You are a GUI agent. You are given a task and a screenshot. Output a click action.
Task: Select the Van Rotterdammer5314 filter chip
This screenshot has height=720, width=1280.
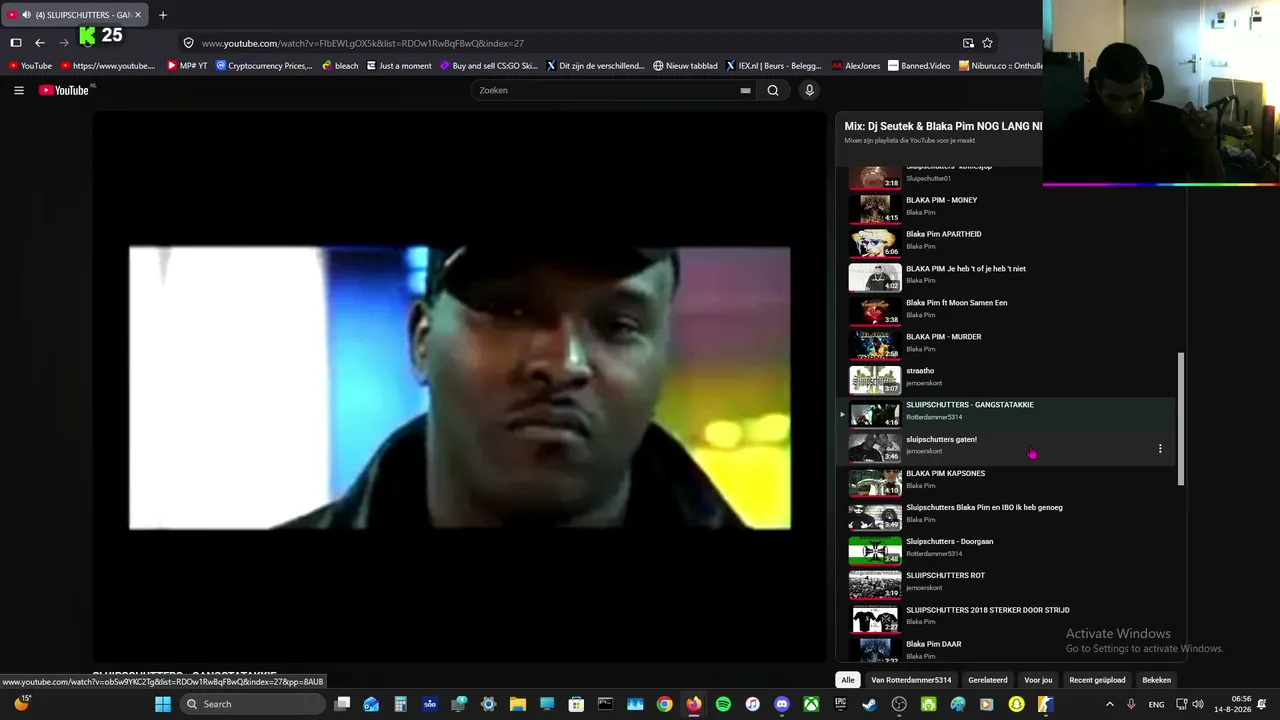(x=911, y=680)
